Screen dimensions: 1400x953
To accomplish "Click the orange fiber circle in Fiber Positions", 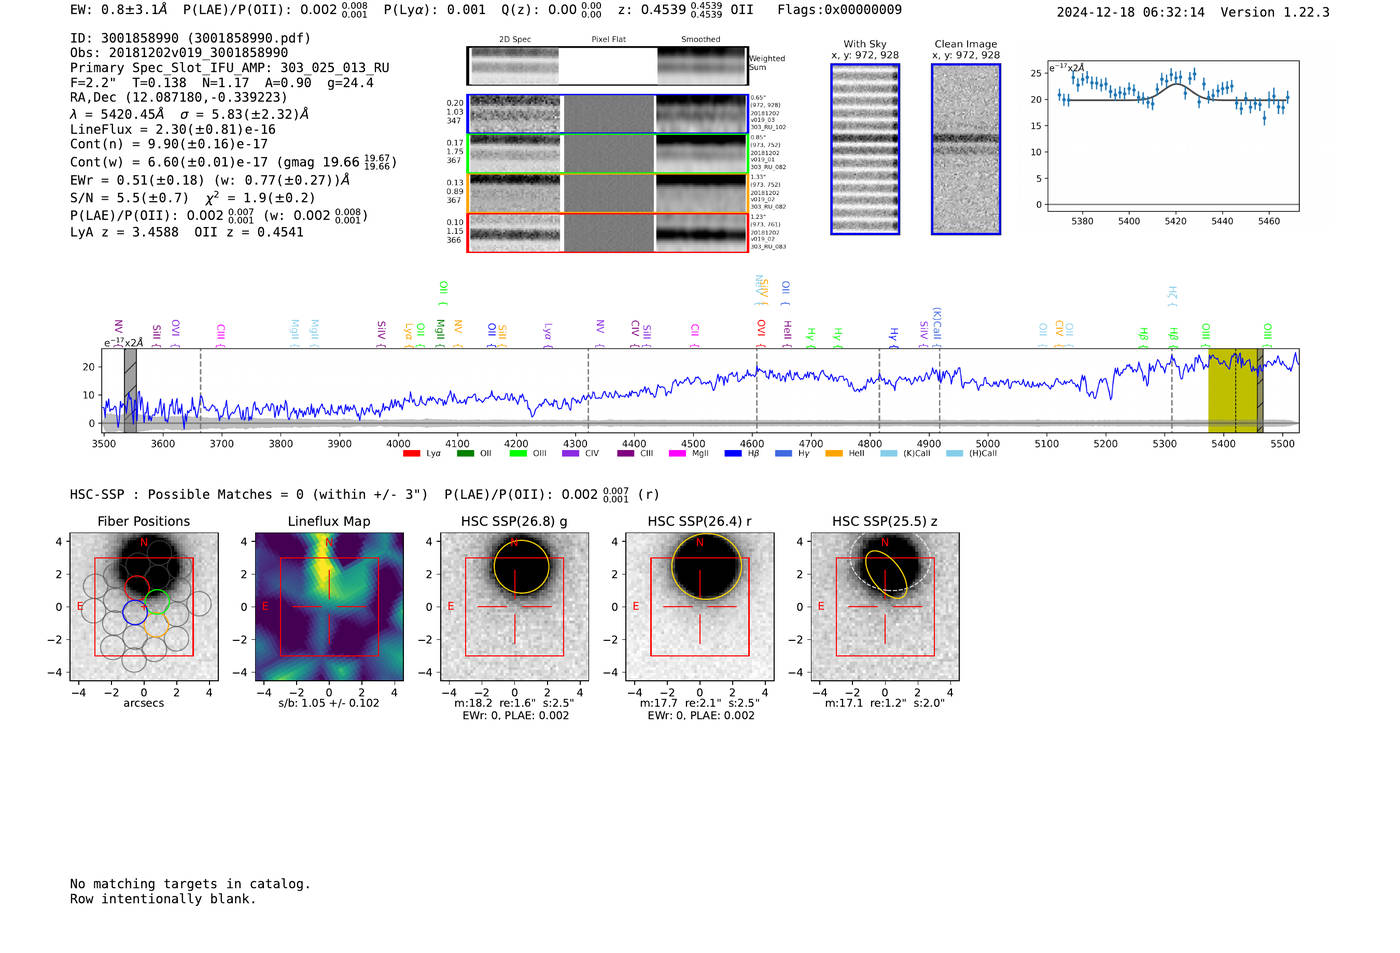I will [156, 626].
